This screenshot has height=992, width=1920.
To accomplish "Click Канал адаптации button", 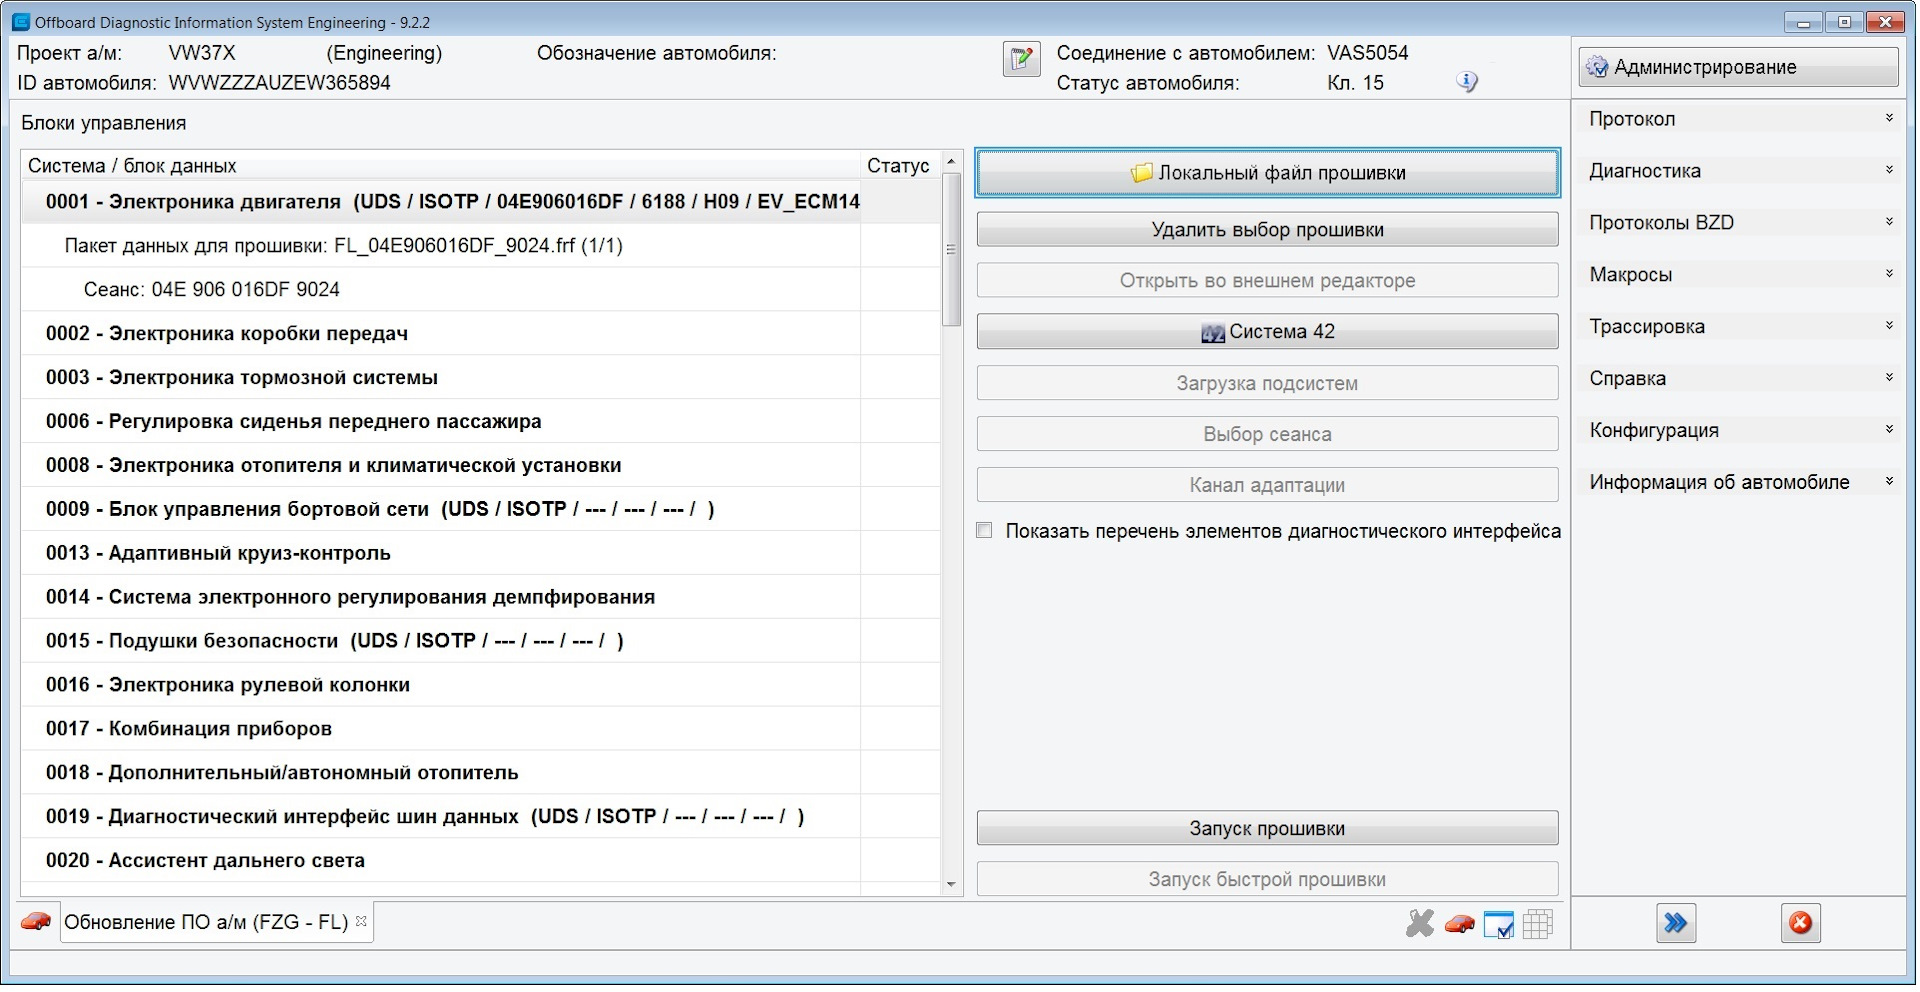I will click(1267, 485).
